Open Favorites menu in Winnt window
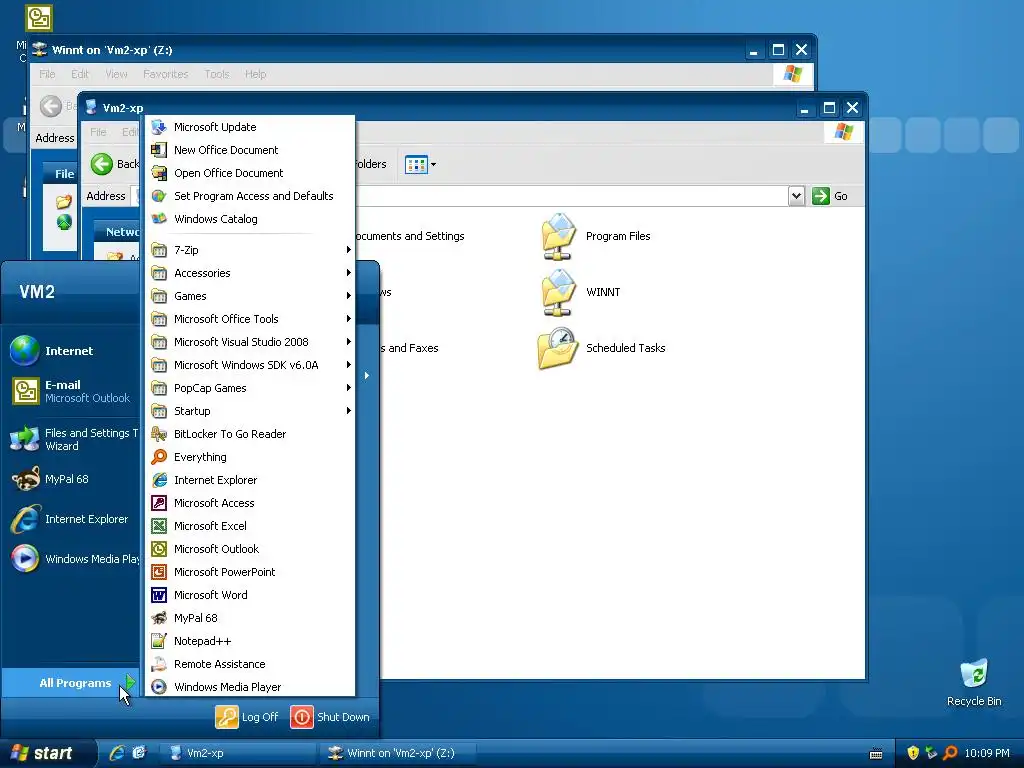Image resolution: width=1024 pixels, height=768 pixels. (165, 74)
